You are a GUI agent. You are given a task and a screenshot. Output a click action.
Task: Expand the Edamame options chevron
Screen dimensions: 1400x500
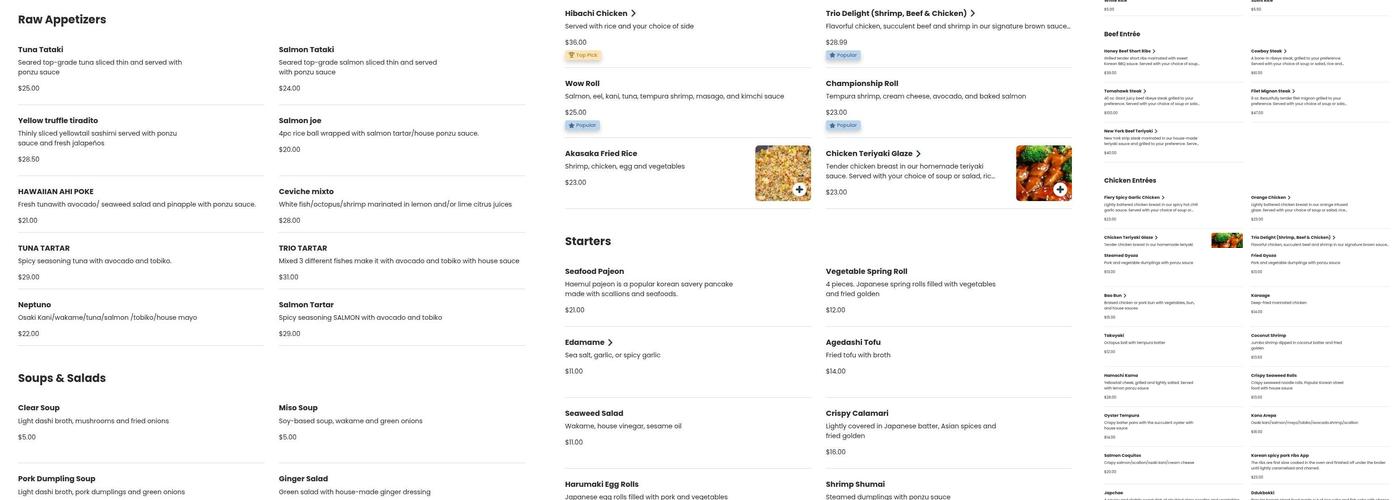(x=610, y=342)
